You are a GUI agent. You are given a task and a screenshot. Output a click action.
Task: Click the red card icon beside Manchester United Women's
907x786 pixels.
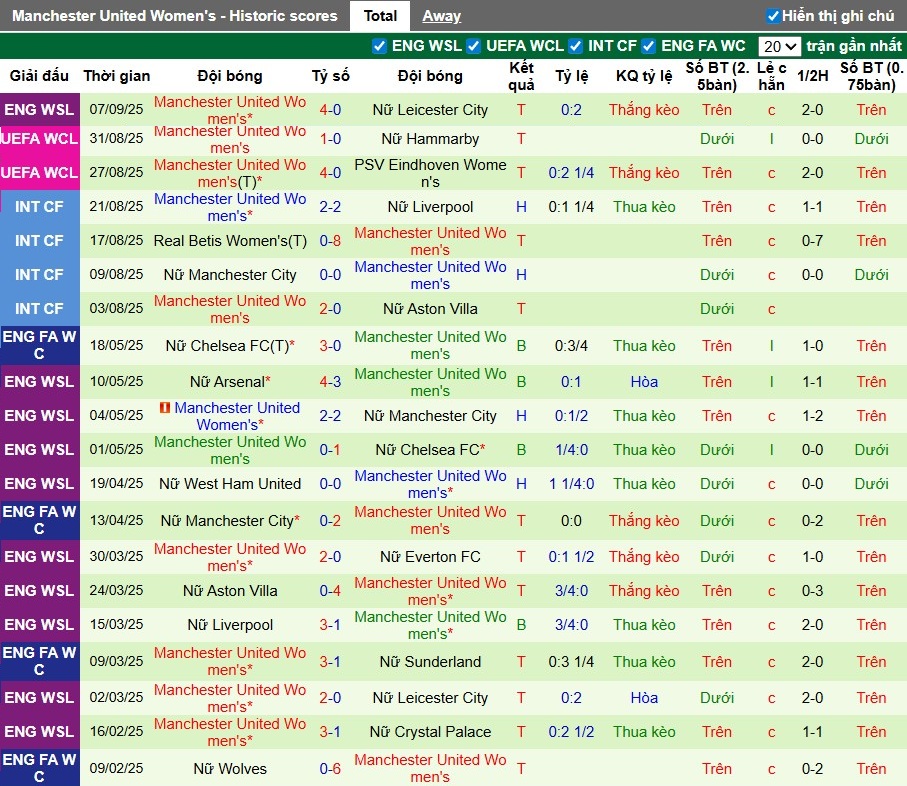[x=165, y=408]
